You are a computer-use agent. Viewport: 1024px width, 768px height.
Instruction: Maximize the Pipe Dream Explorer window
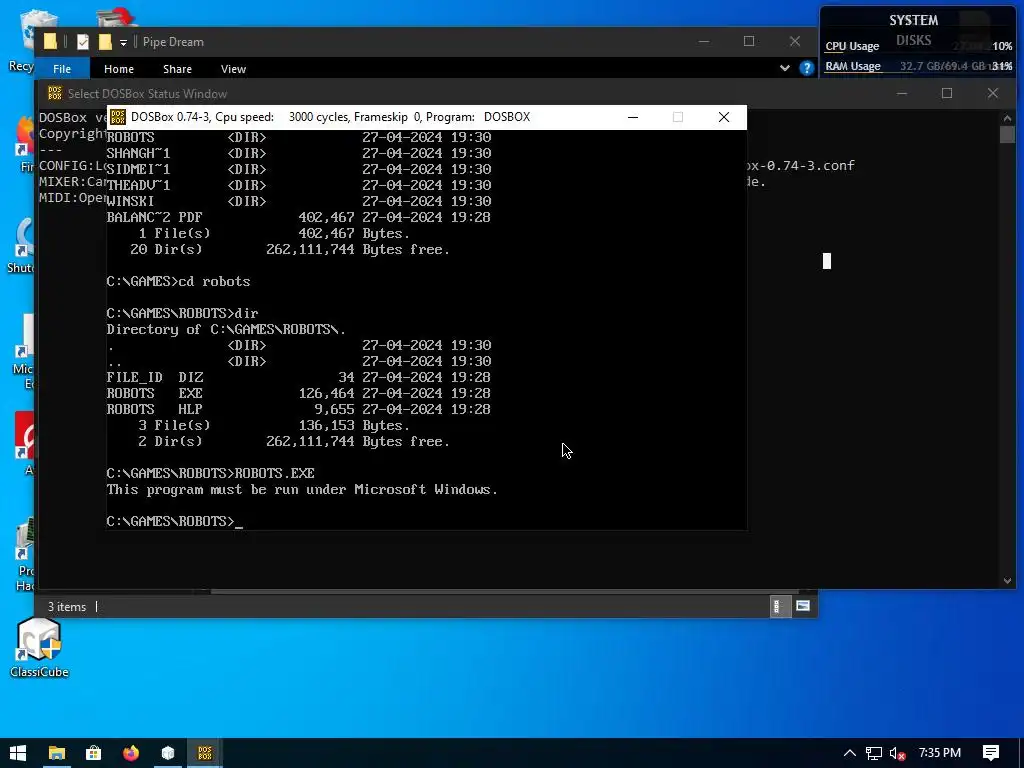pyautogui.click(x=749, y=41)
